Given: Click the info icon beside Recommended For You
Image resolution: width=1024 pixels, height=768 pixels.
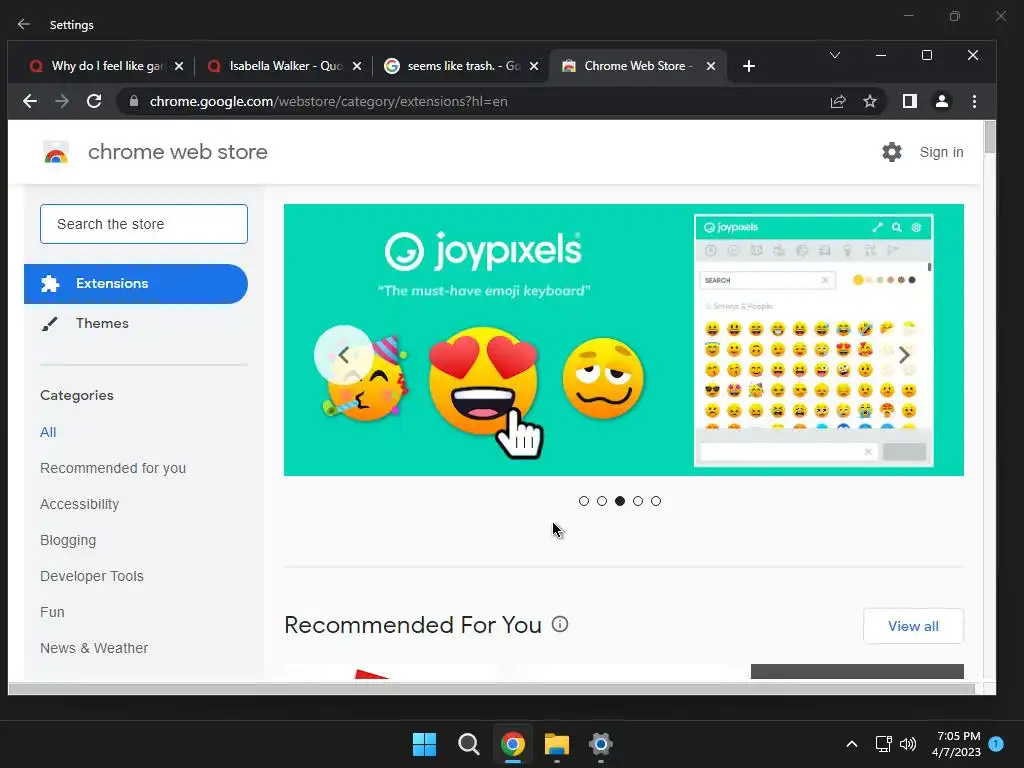Looking at the screenshot, I should (x=560, y=624).
